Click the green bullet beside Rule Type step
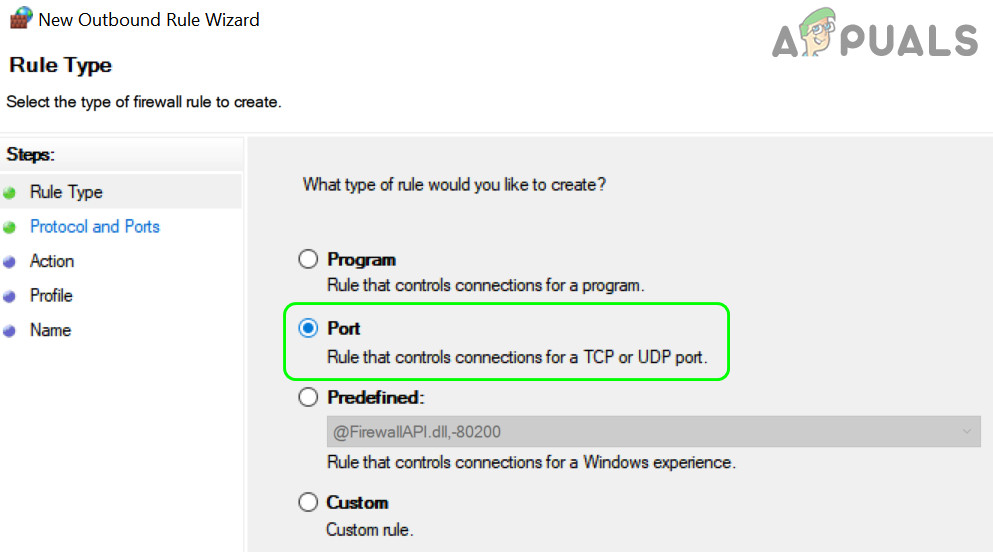 click(x=10, y=193)
